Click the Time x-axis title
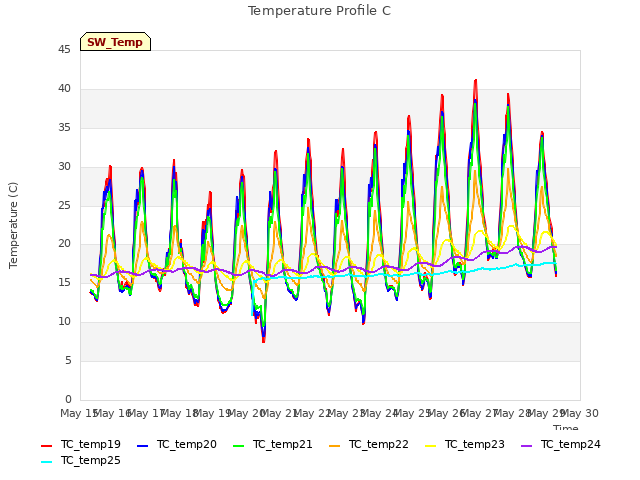640x480 pixels. (566, 427)
